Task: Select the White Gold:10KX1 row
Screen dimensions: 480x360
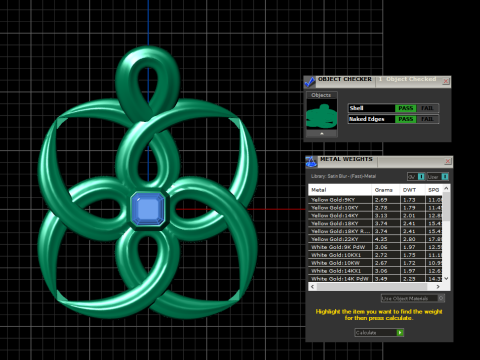Action: point(375,255)
